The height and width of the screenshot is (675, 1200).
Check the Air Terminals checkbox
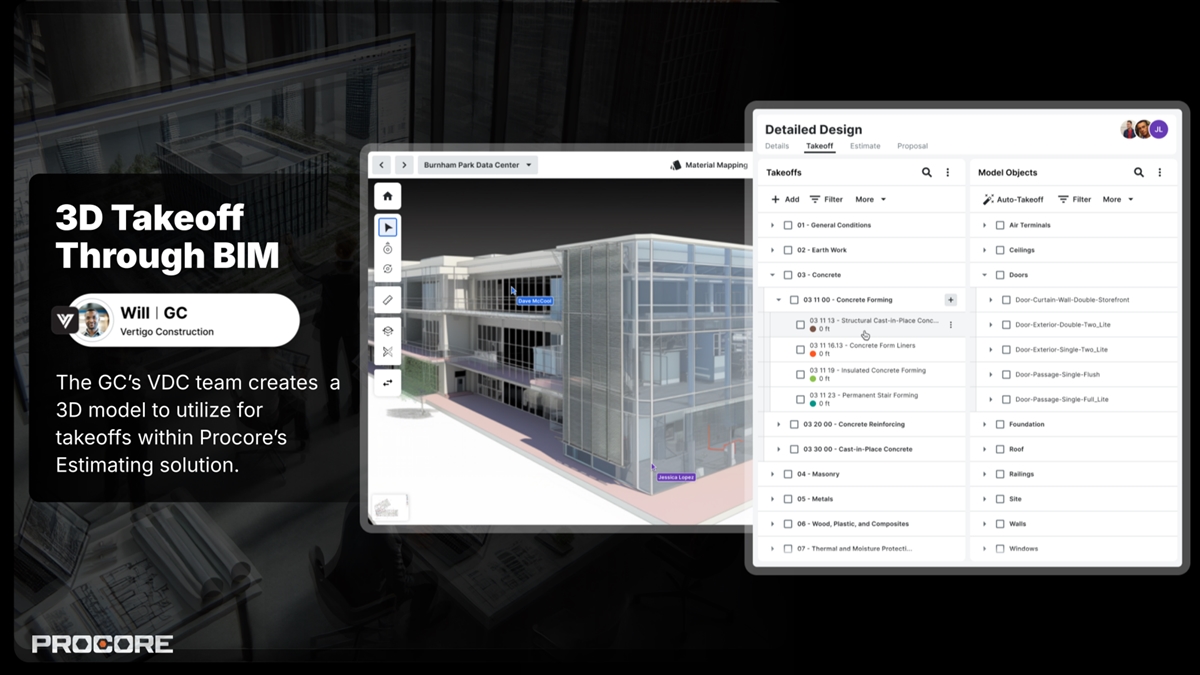1000,225
